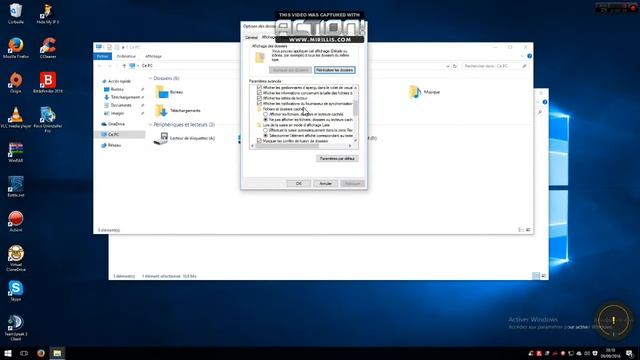Select 'Ne pas afficher les fichiers' radio button
Image resolution: width=640 pixels, height=360 pixels.
265,120
